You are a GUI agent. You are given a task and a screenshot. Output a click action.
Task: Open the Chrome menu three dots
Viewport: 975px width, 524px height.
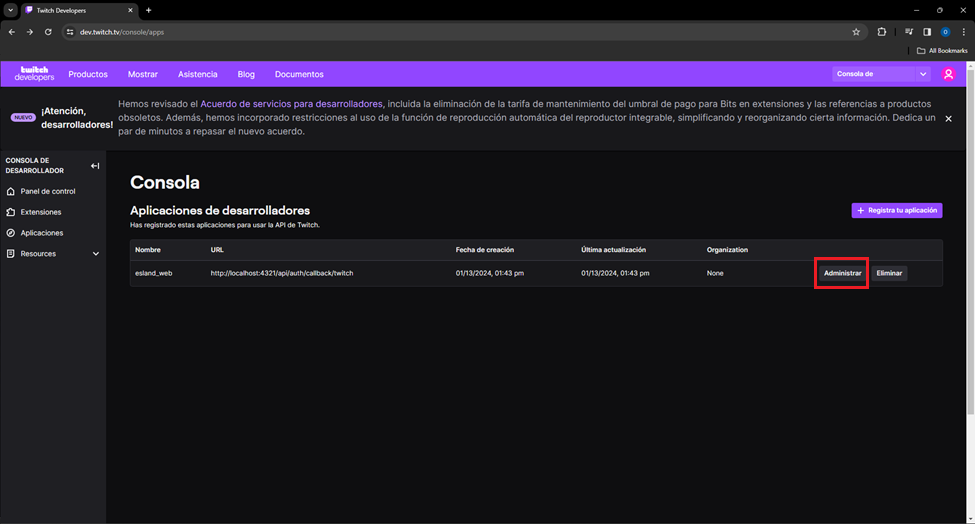click(x=964, y=32)
